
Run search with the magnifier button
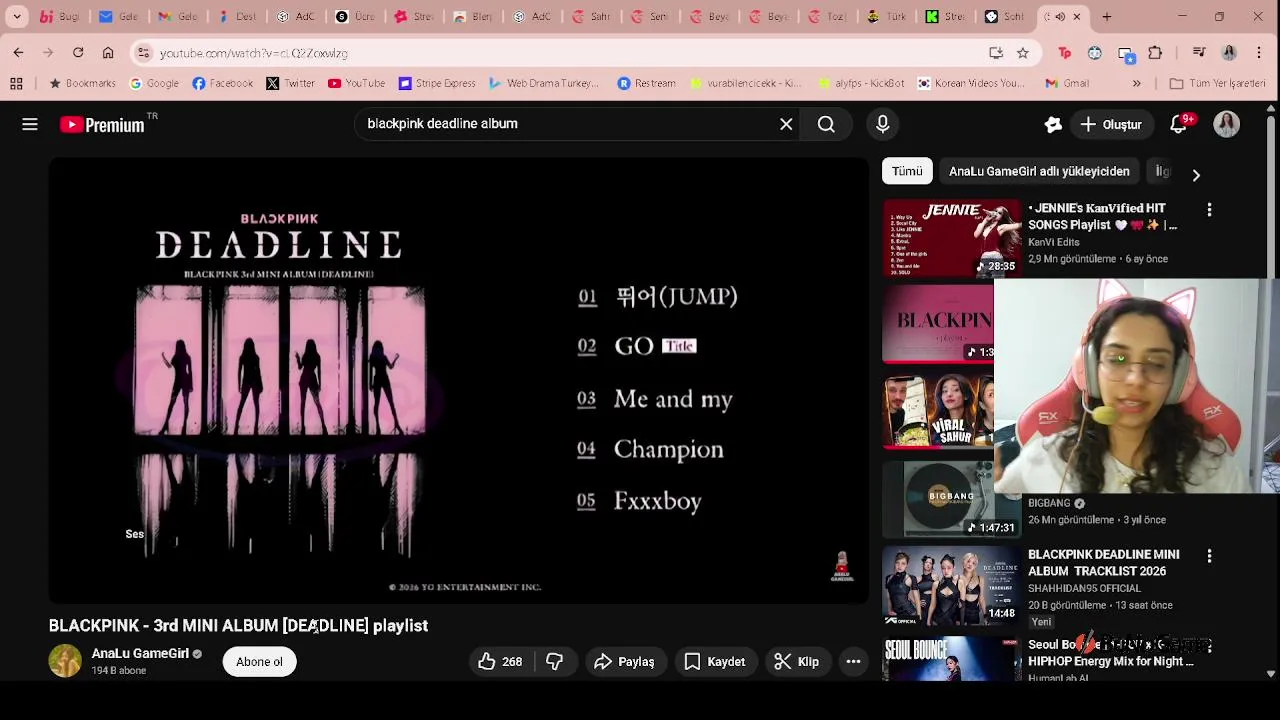pos(826,124)
